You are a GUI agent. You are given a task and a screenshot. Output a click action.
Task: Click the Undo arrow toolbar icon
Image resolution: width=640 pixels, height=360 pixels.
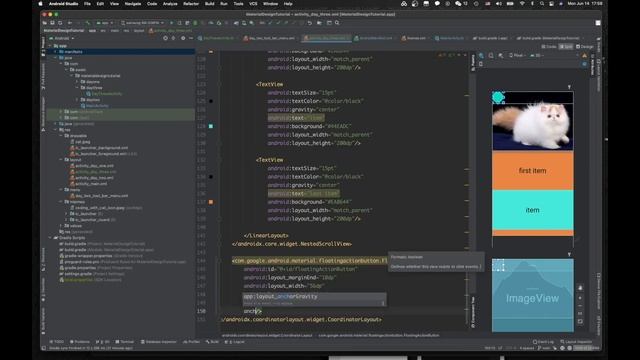point(310,23)
